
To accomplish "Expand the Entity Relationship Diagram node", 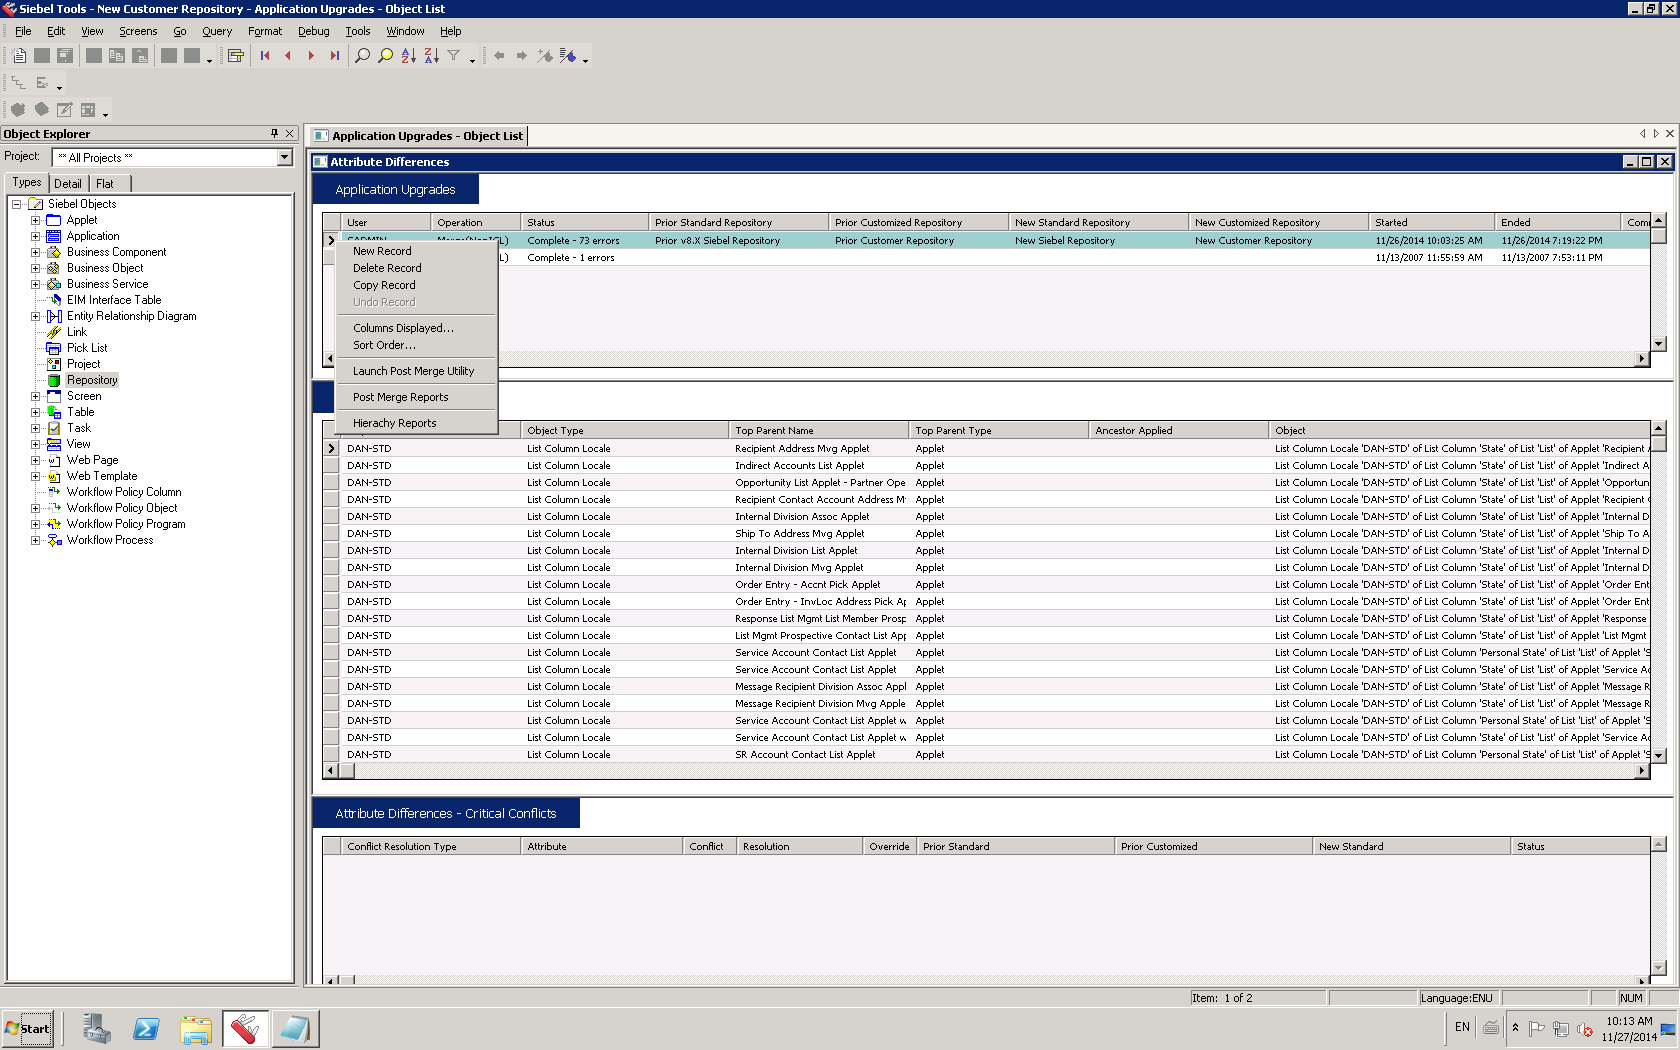I will pos(35,316).
